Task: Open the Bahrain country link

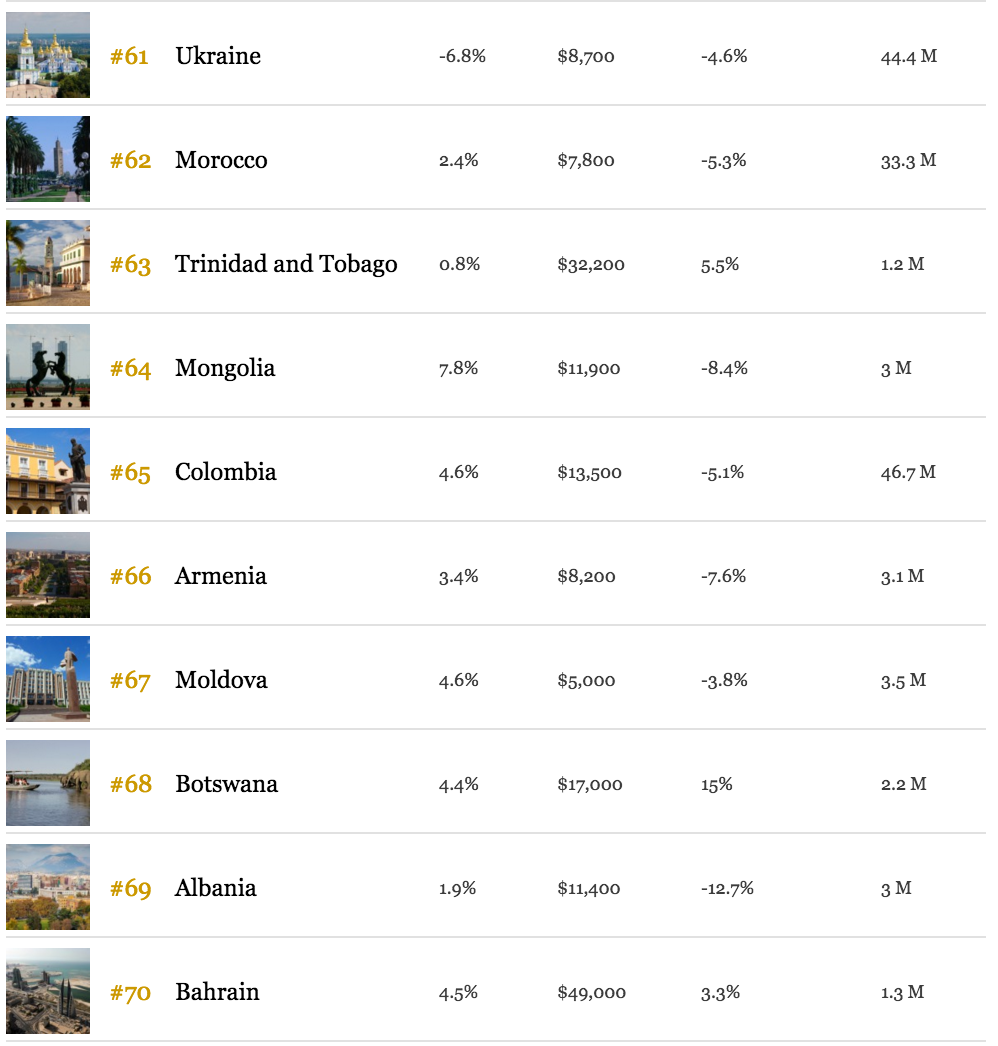Action: [217, 993]
